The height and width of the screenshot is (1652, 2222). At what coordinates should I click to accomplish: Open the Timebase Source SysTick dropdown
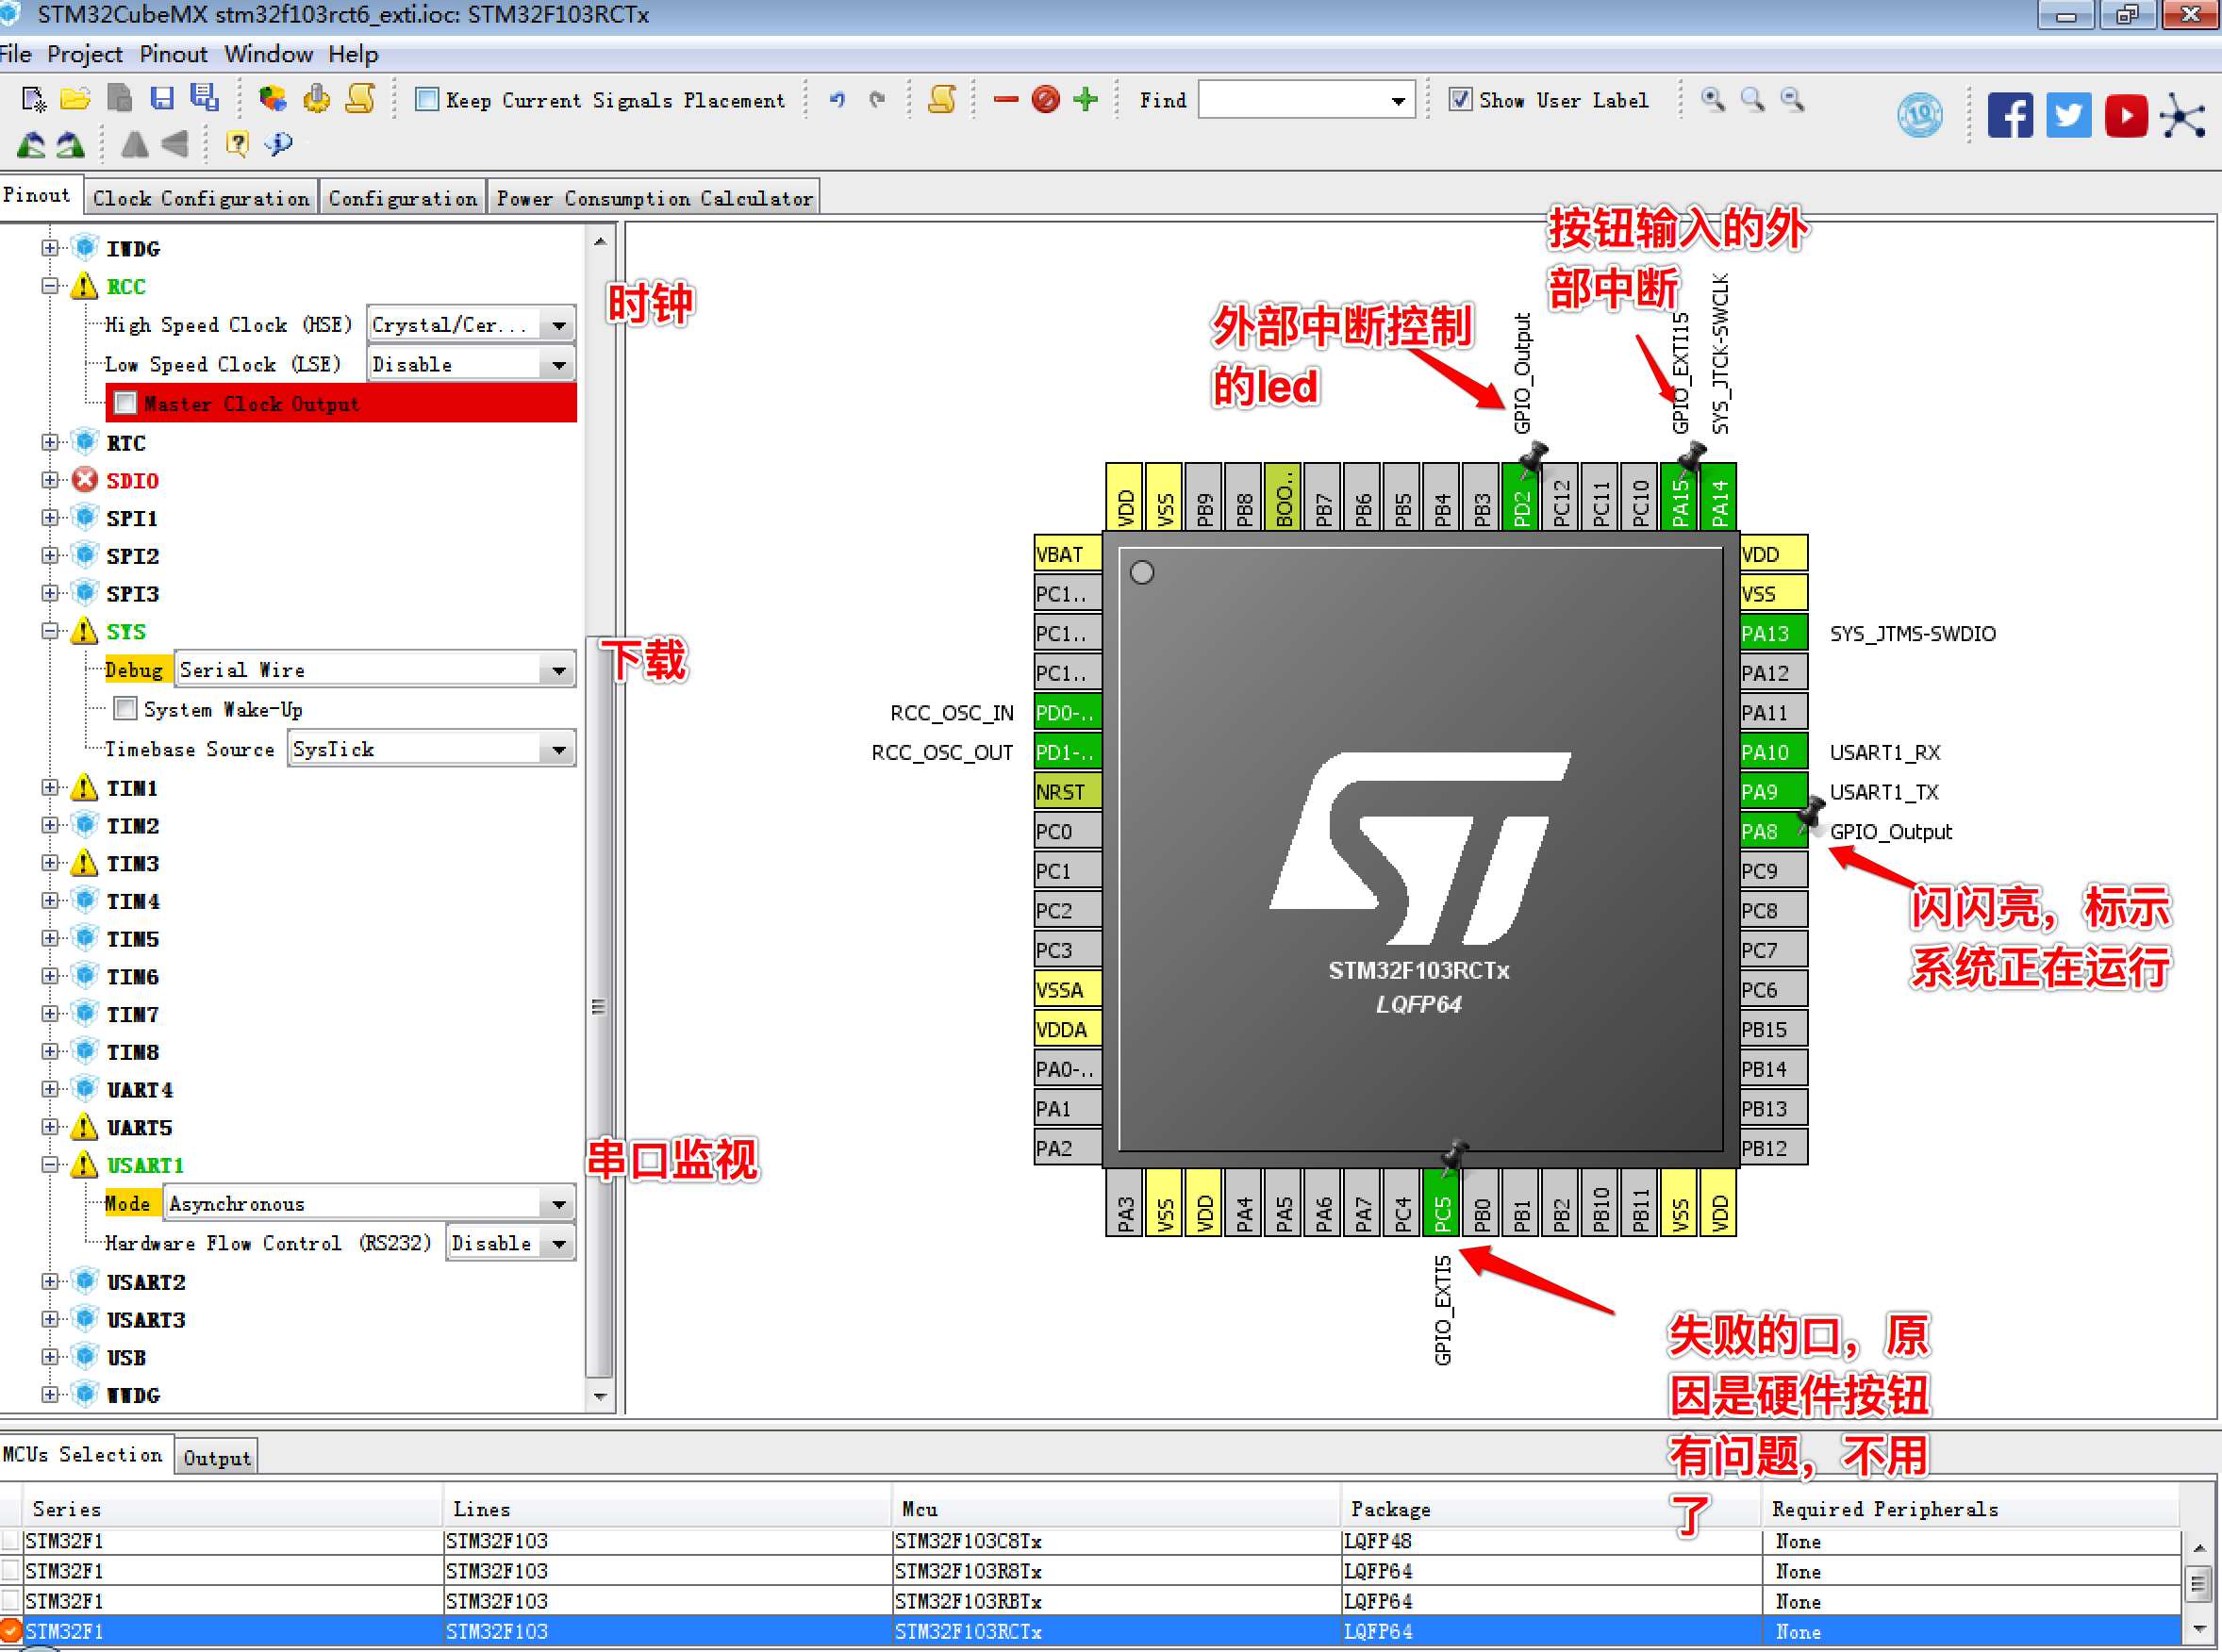tap(558, 749)
